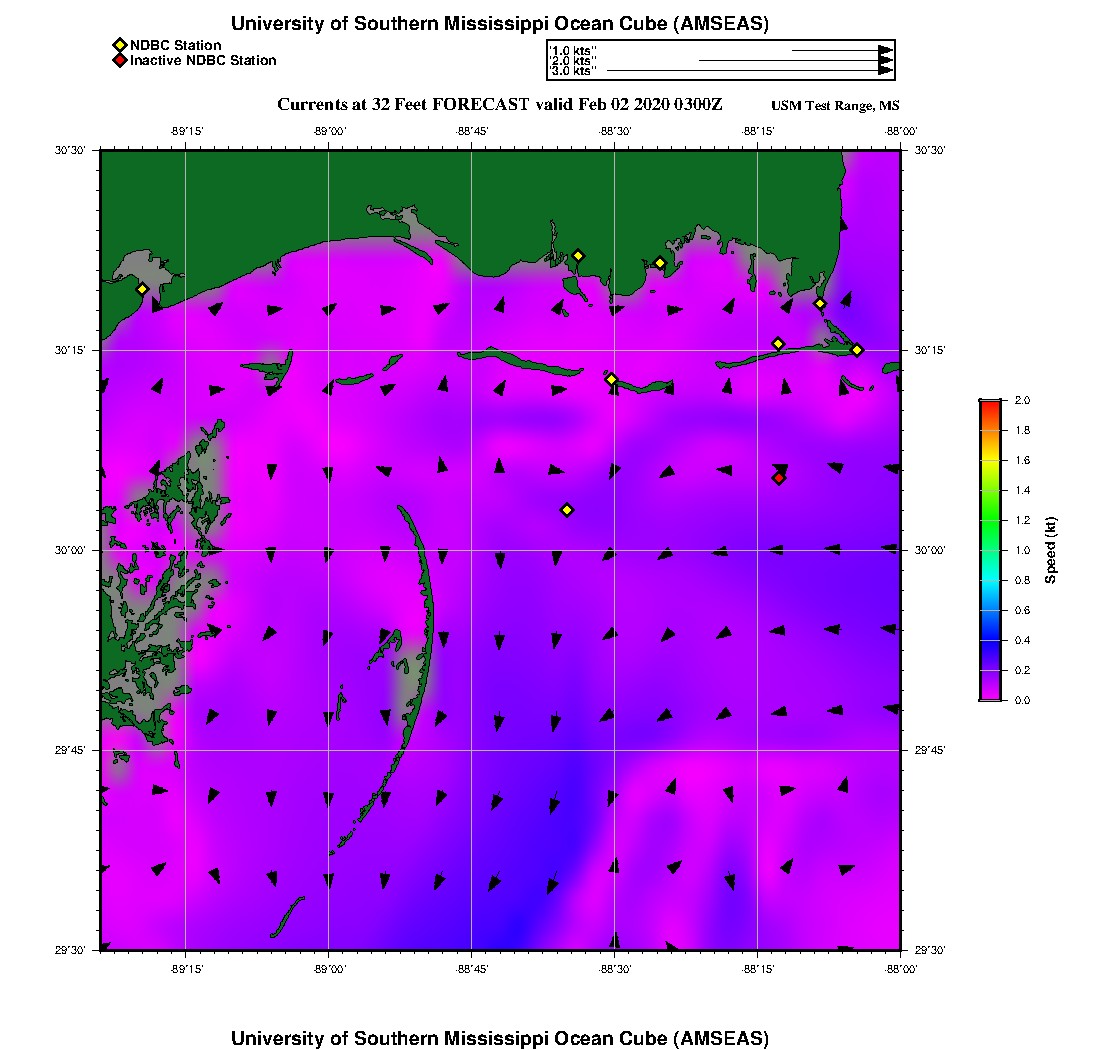Click the '2.0 kts' scale label
Screen dimensions: 1100x1050
(572, 61)
